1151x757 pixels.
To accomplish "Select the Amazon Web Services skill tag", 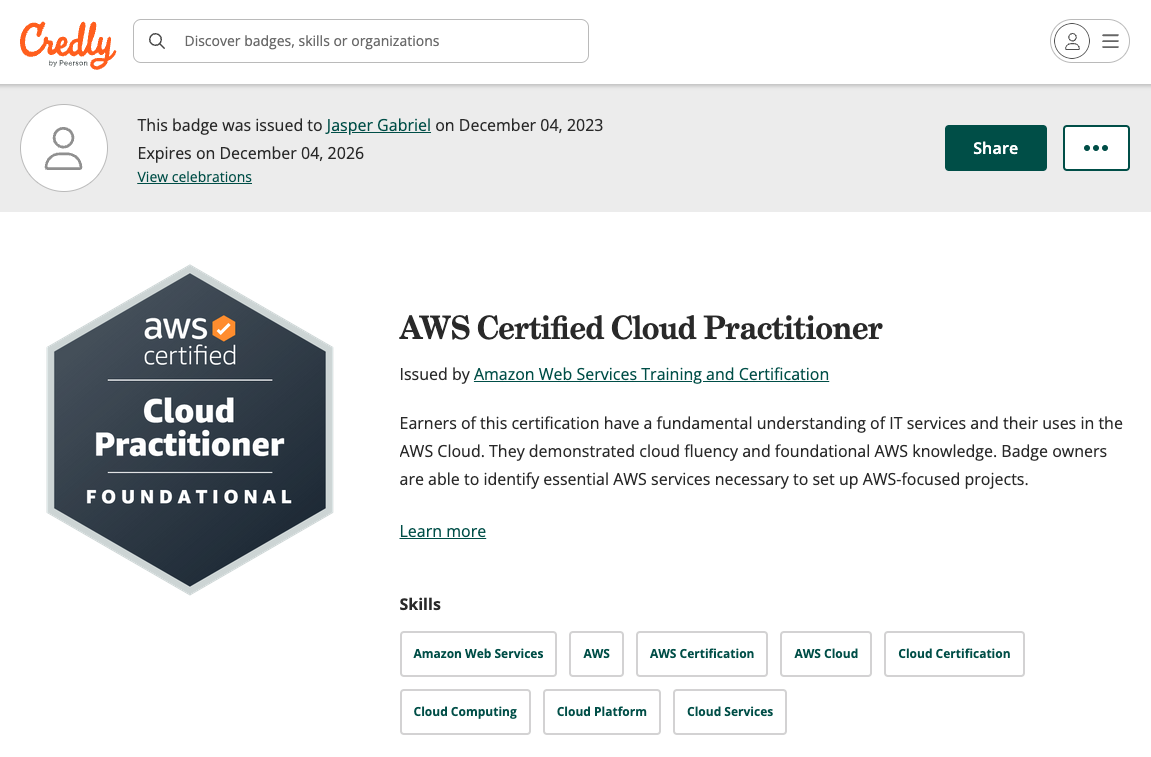I will (x=478, y=653).
